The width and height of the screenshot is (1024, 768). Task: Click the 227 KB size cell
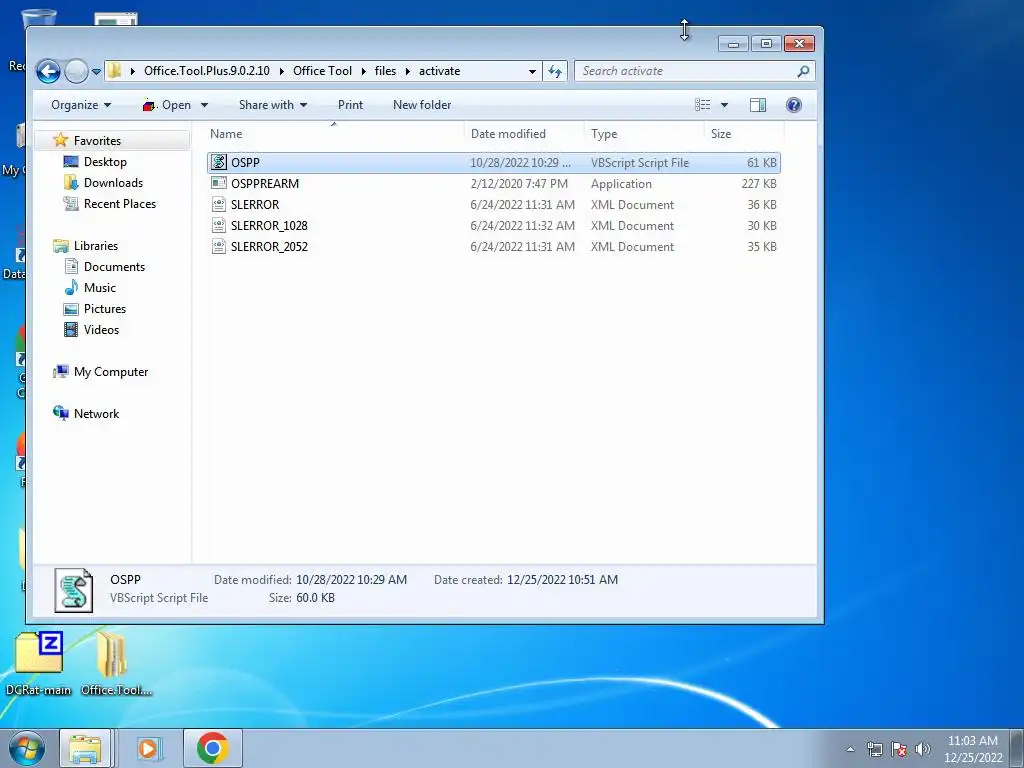[x=759, y=184]
